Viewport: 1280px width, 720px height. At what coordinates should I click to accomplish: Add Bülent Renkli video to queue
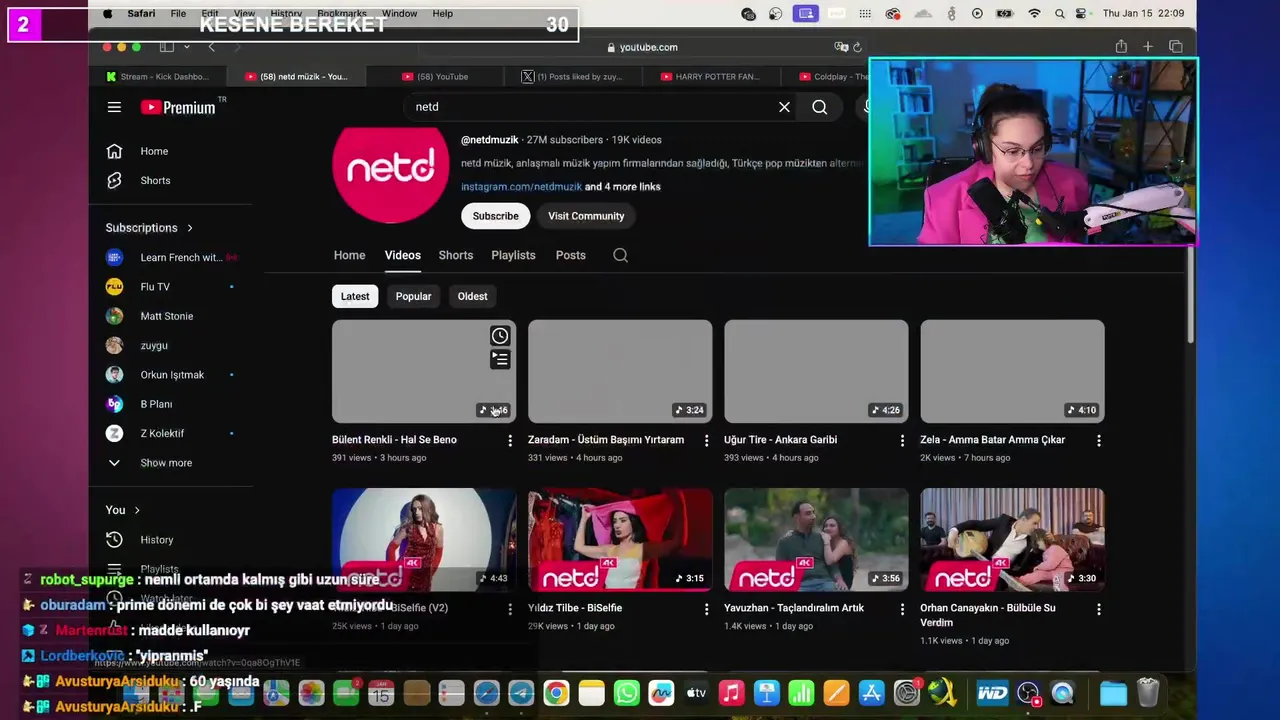pyautogui.click(x=500, y=359)
